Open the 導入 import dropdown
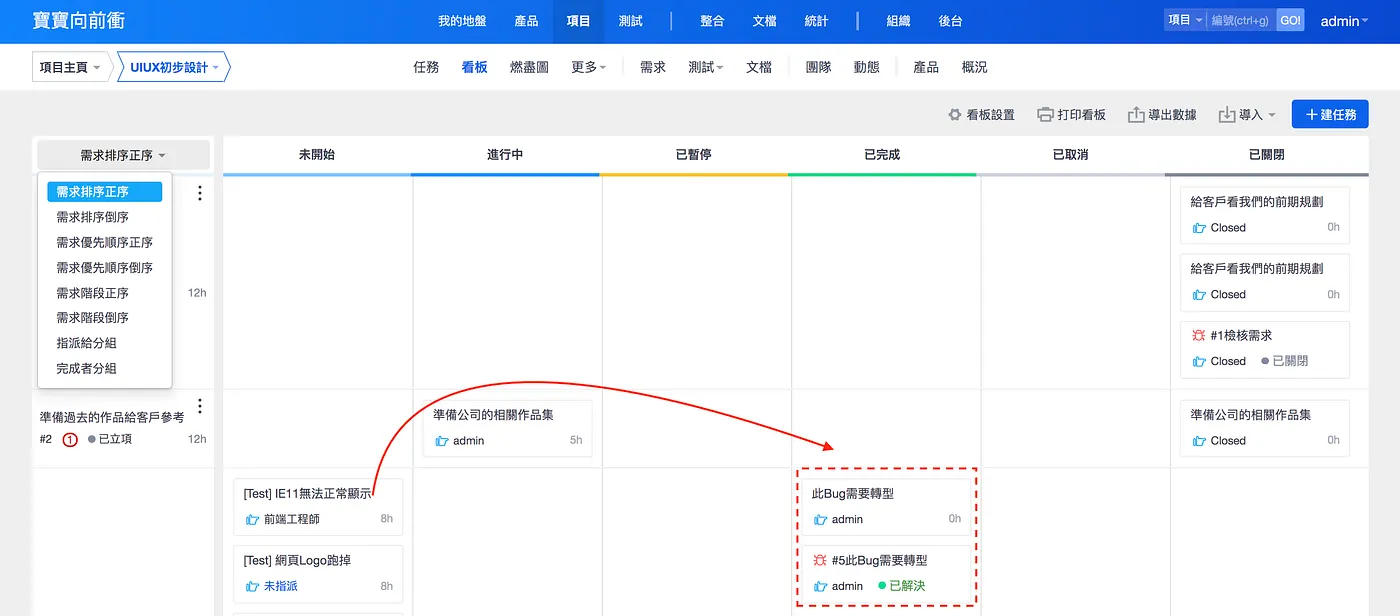The width and height of the screenshot is (1400, 616). click(x=1247, y=115)
